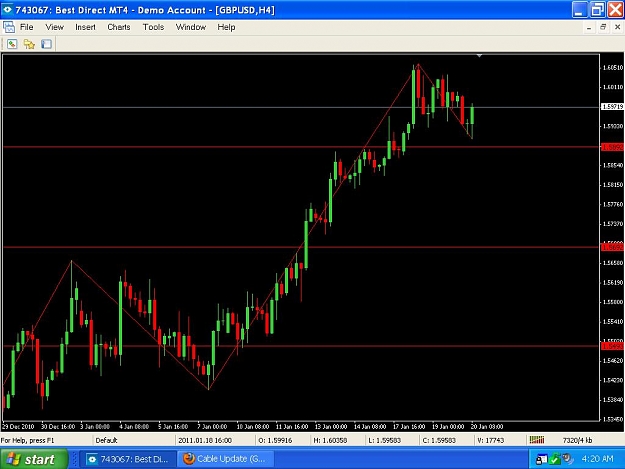Click the 1.60510 price scale label
The image size is (625, 469).
613,68
